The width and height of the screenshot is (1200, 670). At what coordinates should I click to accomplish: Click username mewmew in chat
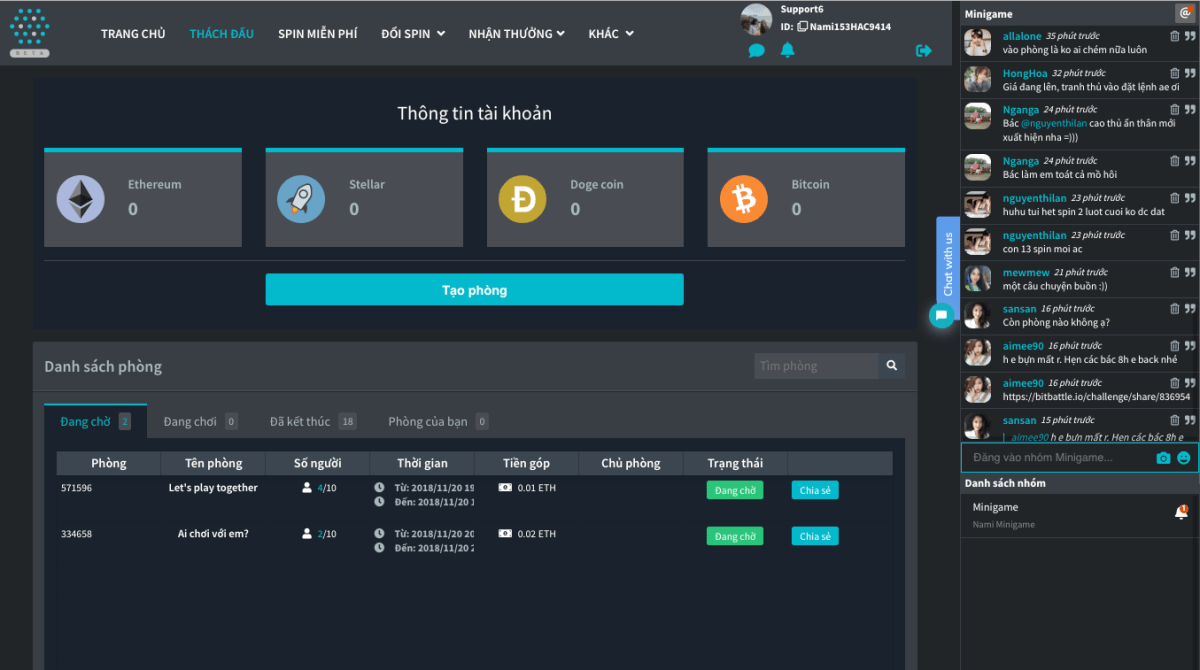[1026, 272]
